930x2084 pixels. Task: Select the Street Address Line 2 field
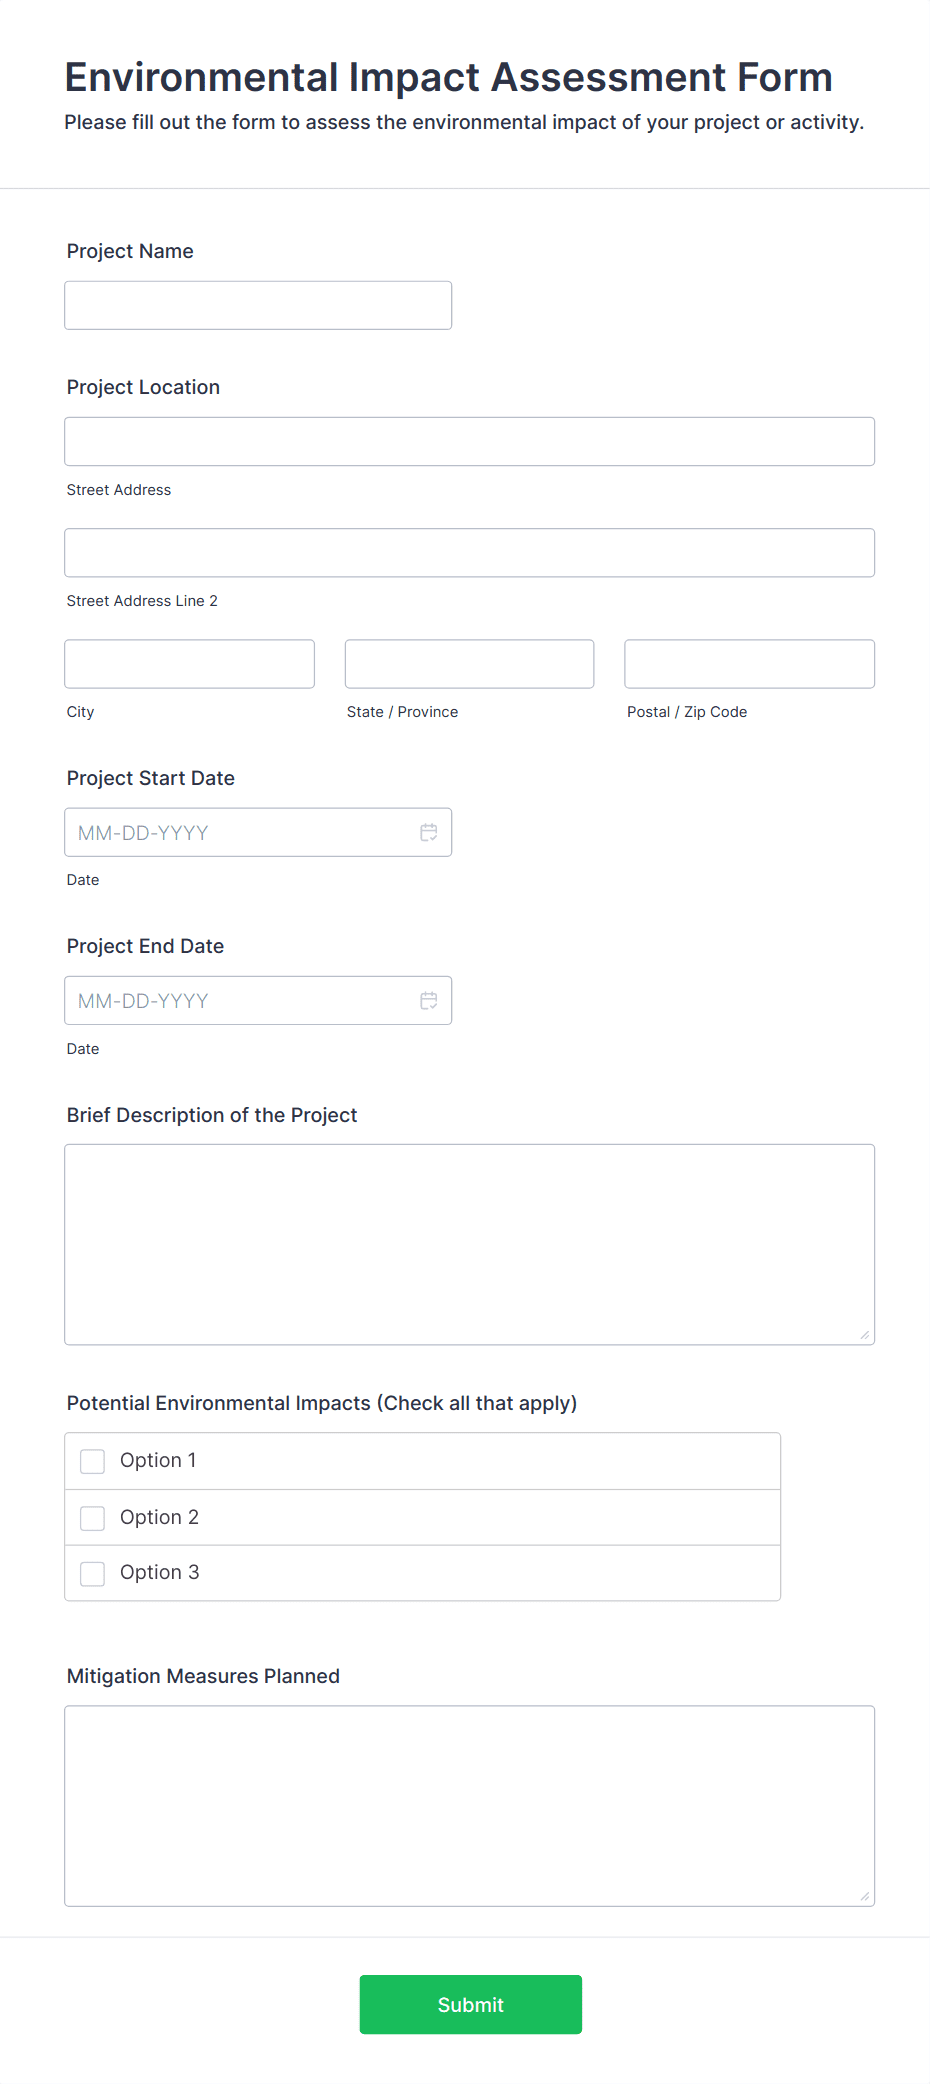(469, 552)
